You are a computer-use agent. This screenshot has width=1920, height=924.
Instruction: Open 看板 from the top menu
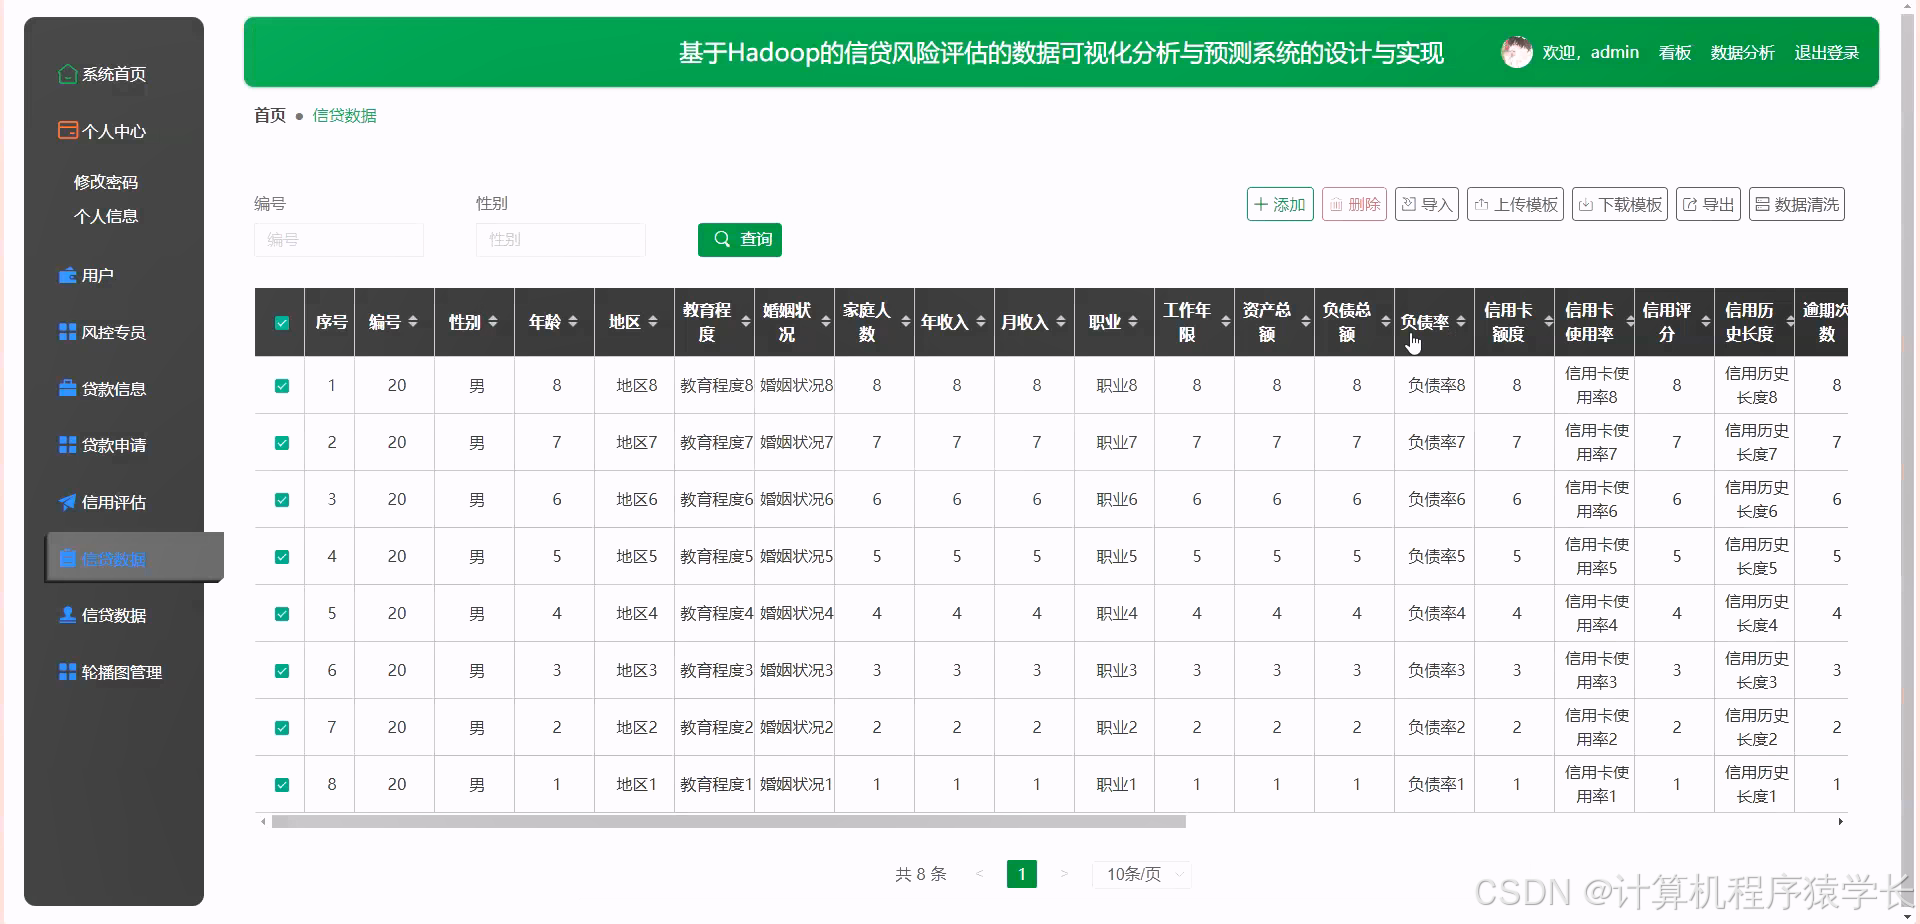[x=1673, y=52]
